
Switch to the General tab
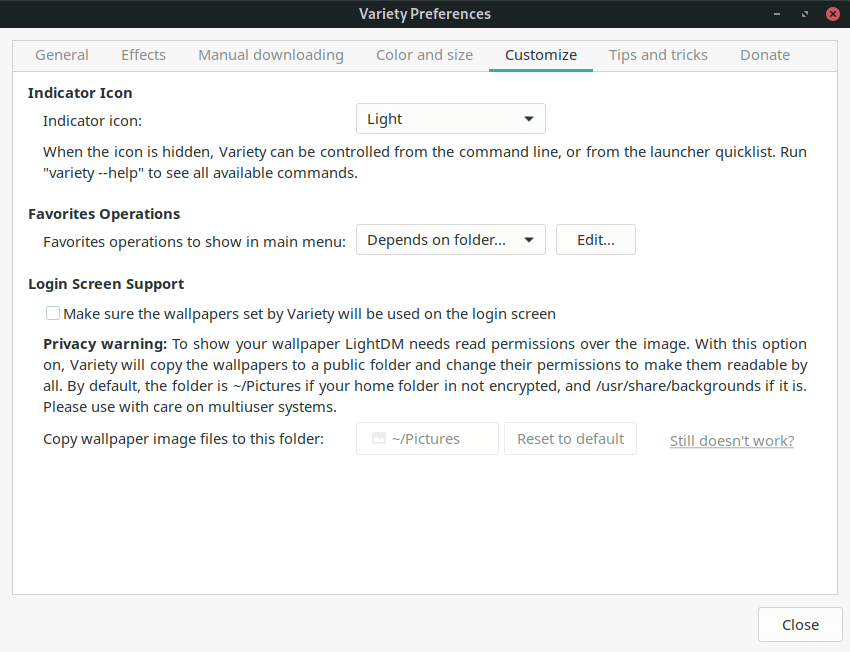(x=62, y=55)
